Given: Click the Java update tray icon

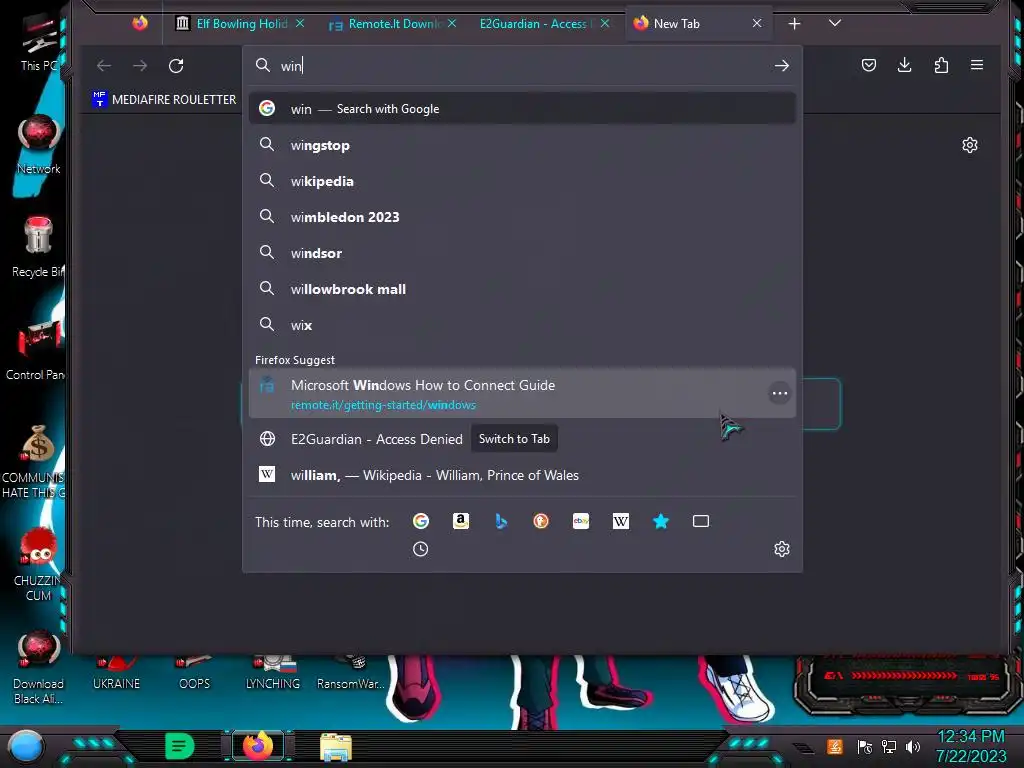Looking at the screenshot, I should point(835,746).
